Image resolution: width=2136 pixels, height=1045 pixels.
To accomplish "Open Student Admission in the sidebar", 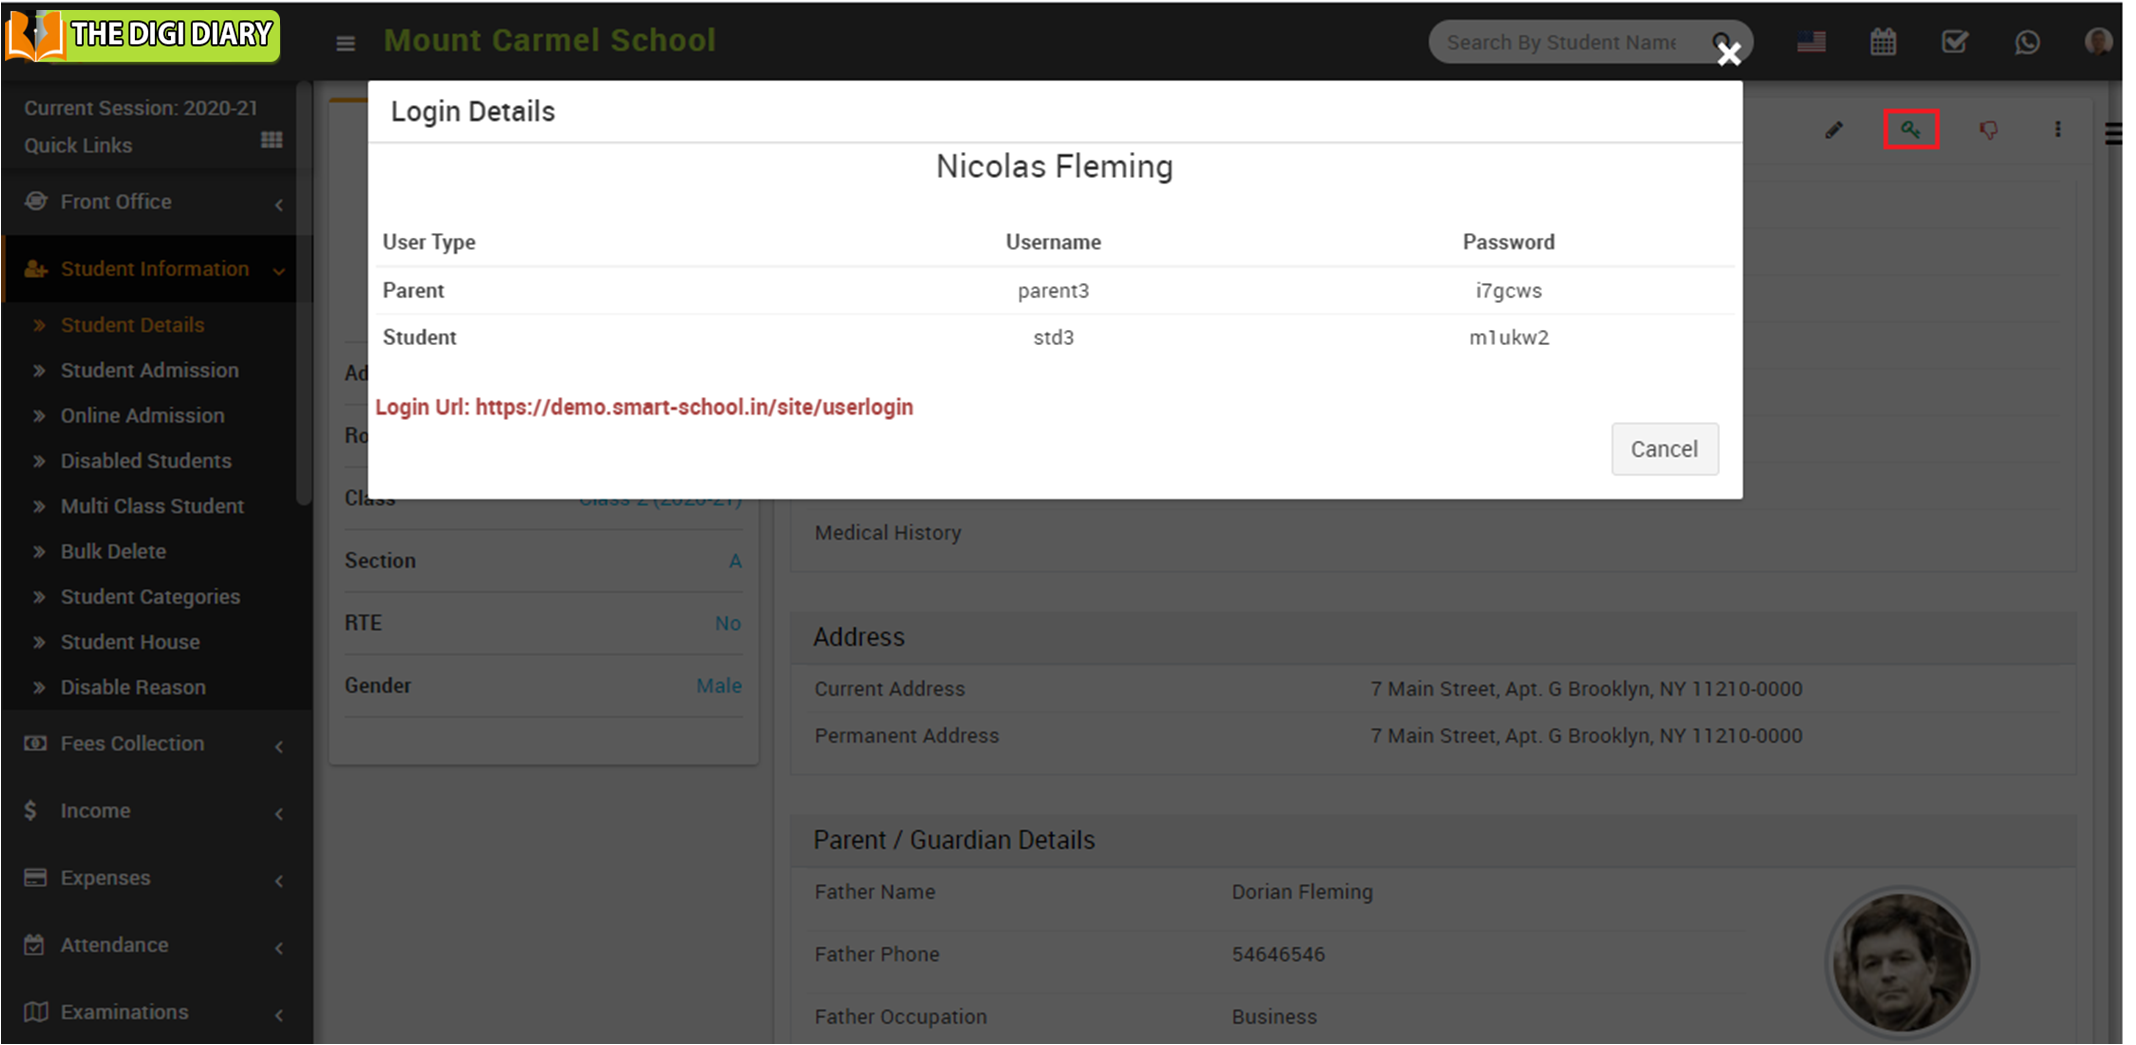I will [149, 370].
